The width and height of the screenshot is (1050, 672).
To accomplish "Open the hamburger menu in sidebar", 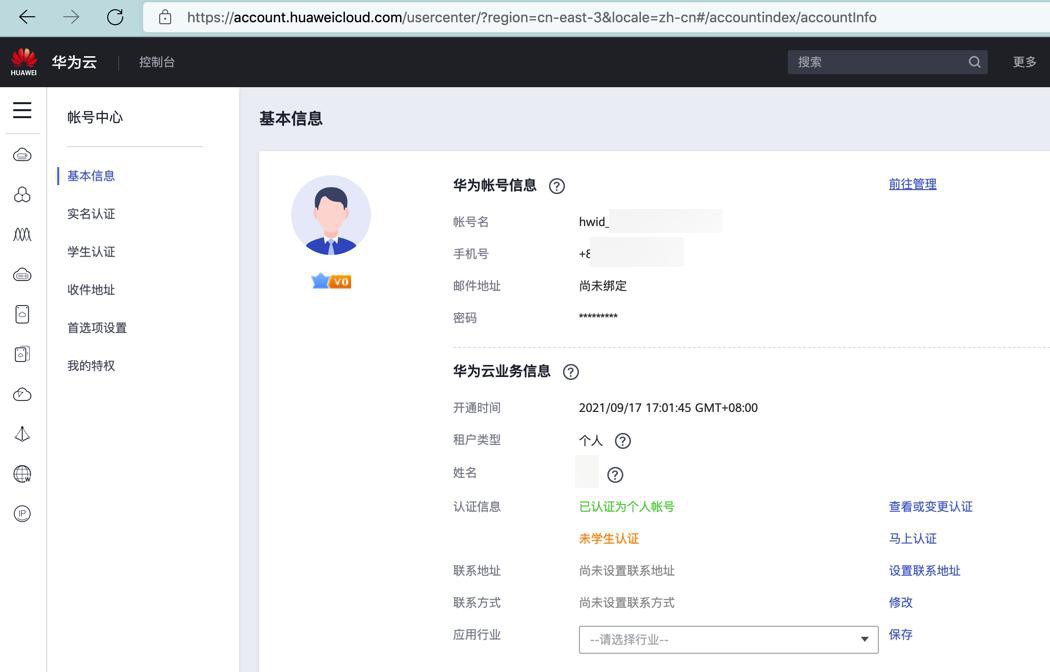I will pos(22,110).
